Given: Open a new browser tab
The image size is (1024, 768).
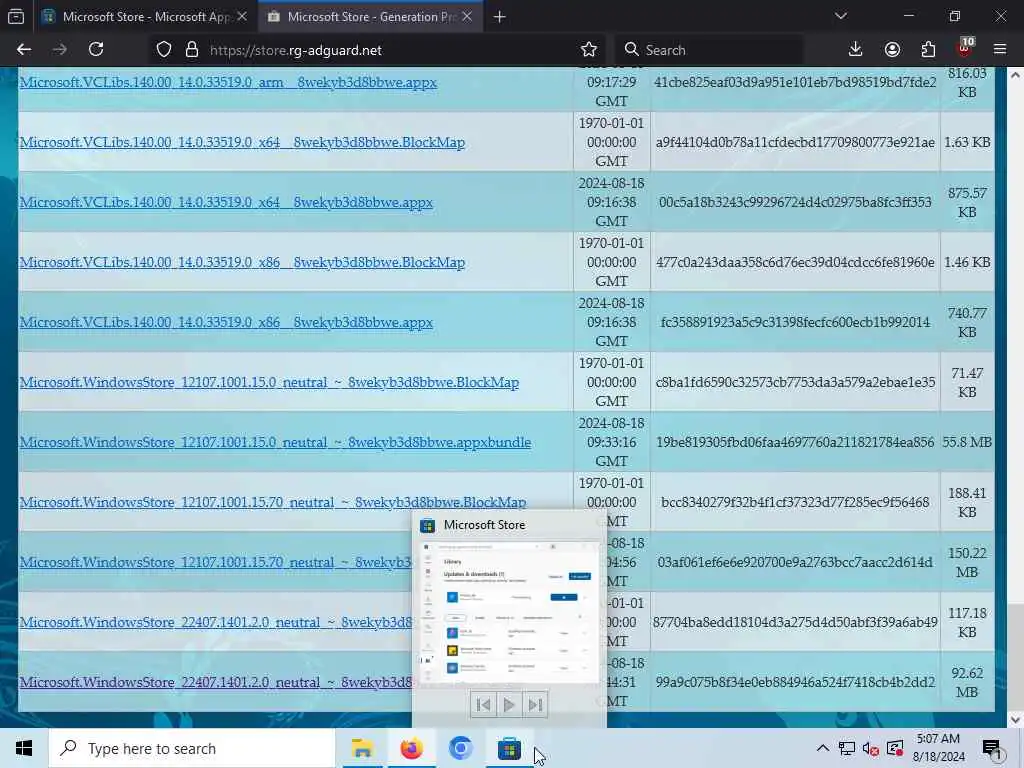Looking at the screenshot, I should [500, 17].
